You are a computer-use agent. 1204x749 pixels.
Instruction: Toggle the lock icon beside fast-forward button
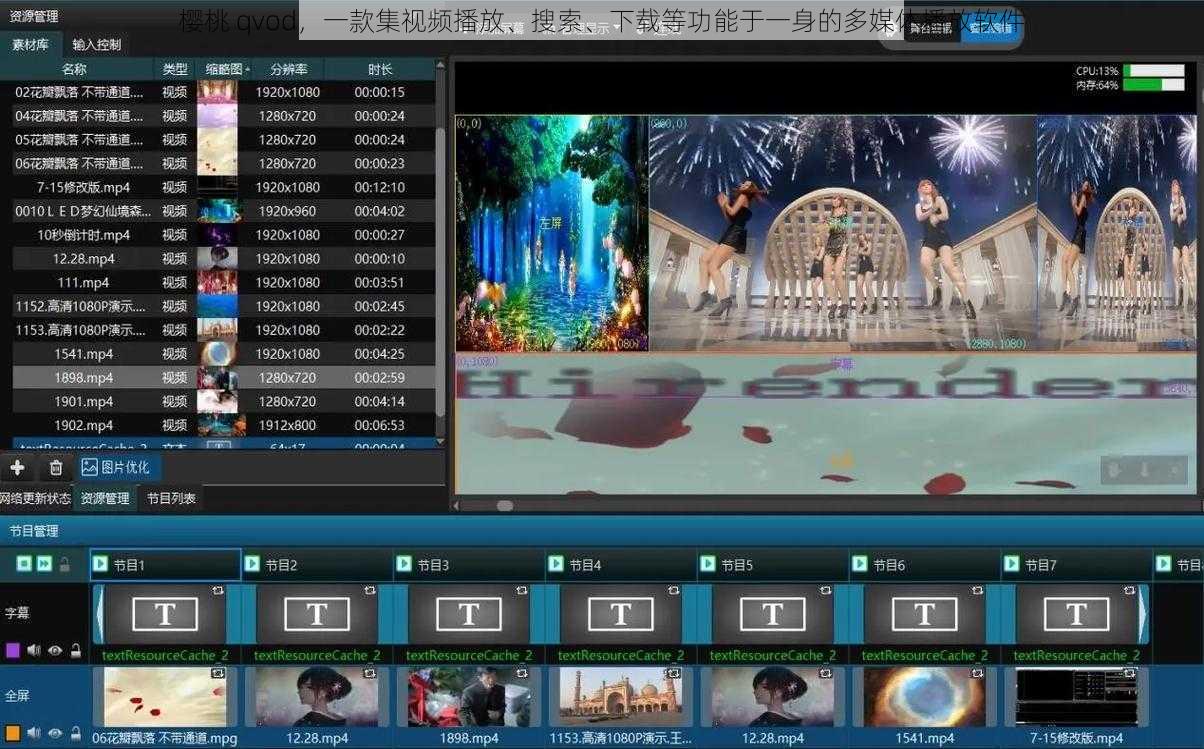tap(65, 565)
